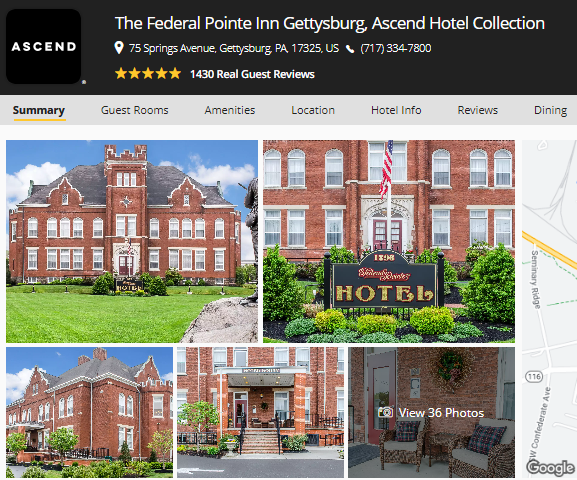Click the route 116 marker on map
The image size is (577, 480).
click(534, 377)
